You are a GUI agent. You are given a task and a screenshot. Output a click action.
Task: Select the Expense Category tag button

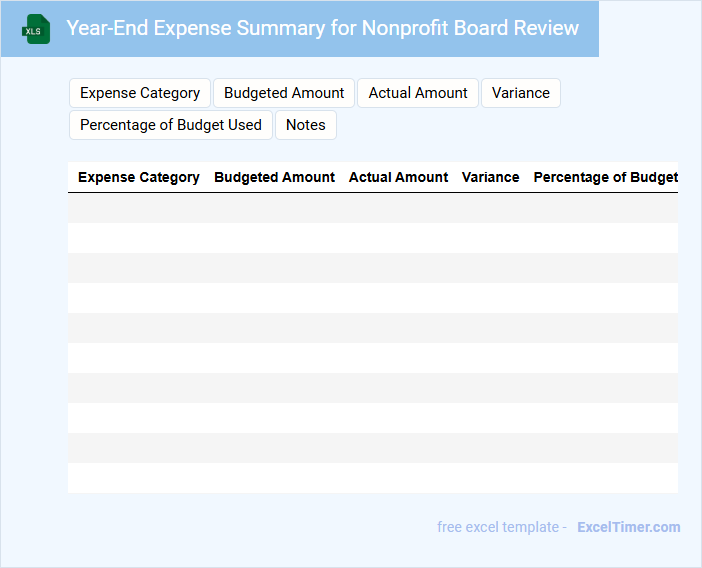(x=140, y=93)
